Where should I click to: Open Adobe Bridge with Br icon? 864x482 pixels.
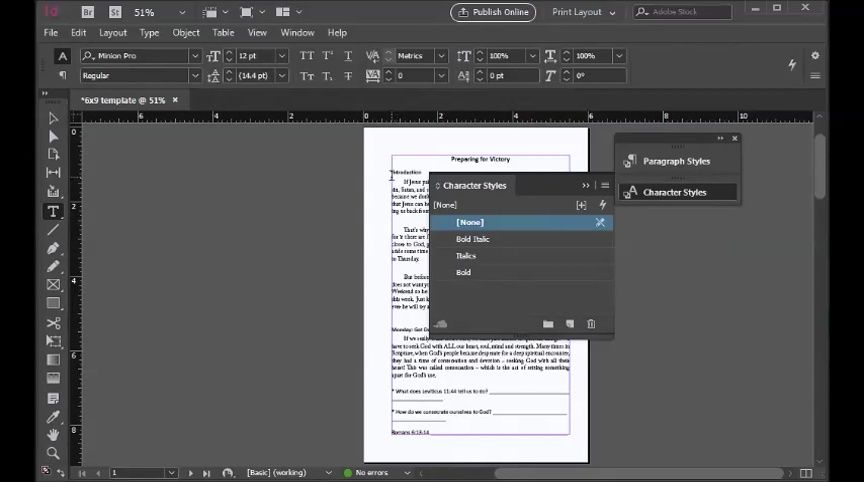(x=88, y=12)
